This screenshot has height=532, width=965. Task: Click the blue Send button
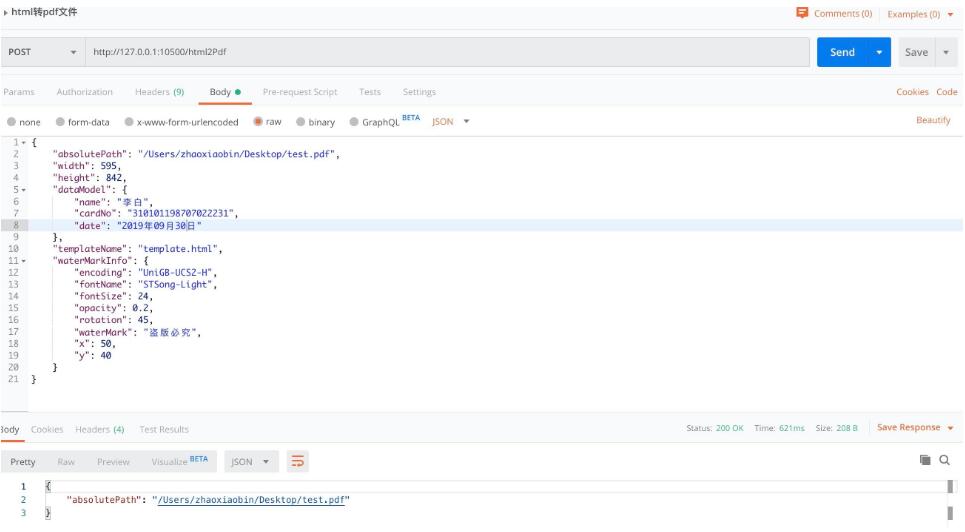(x=842, y=52)
